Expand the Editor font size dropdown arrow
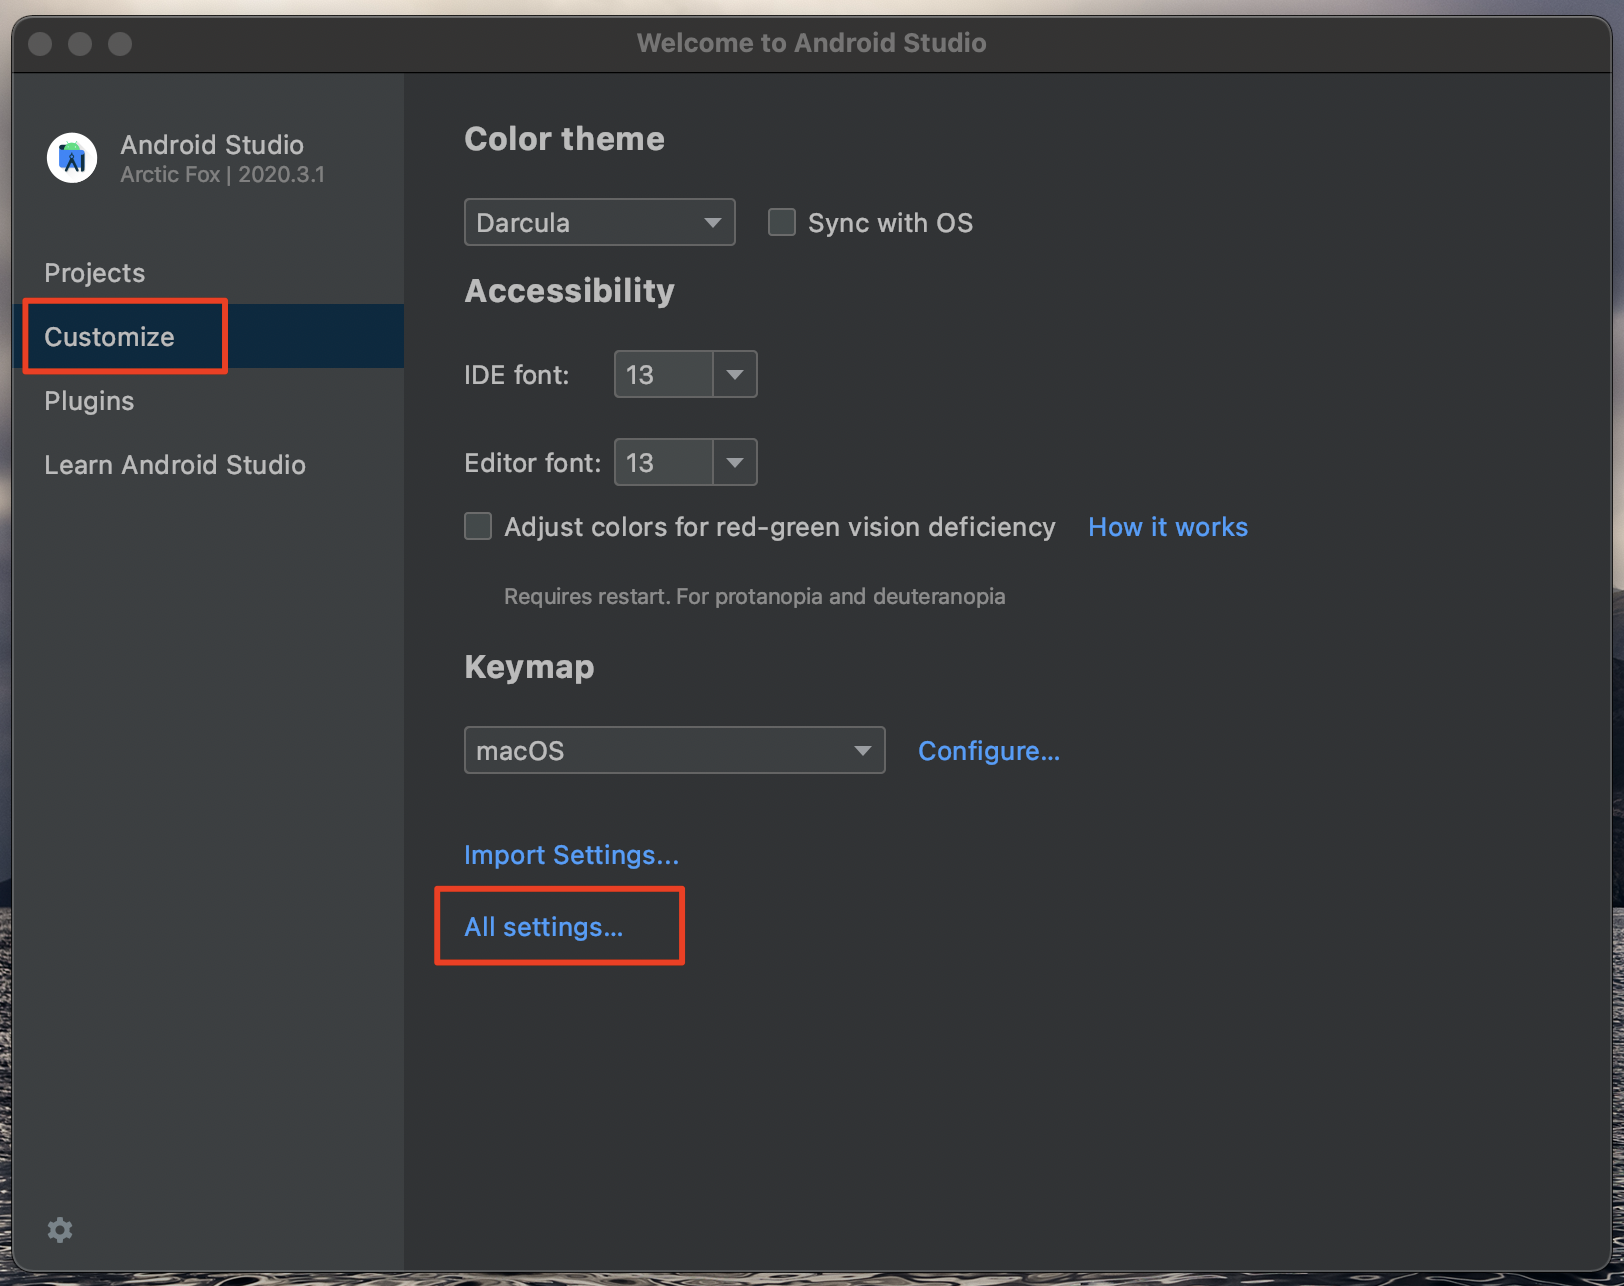The height and width of the screenshot is (1286, 1624). 735,462
